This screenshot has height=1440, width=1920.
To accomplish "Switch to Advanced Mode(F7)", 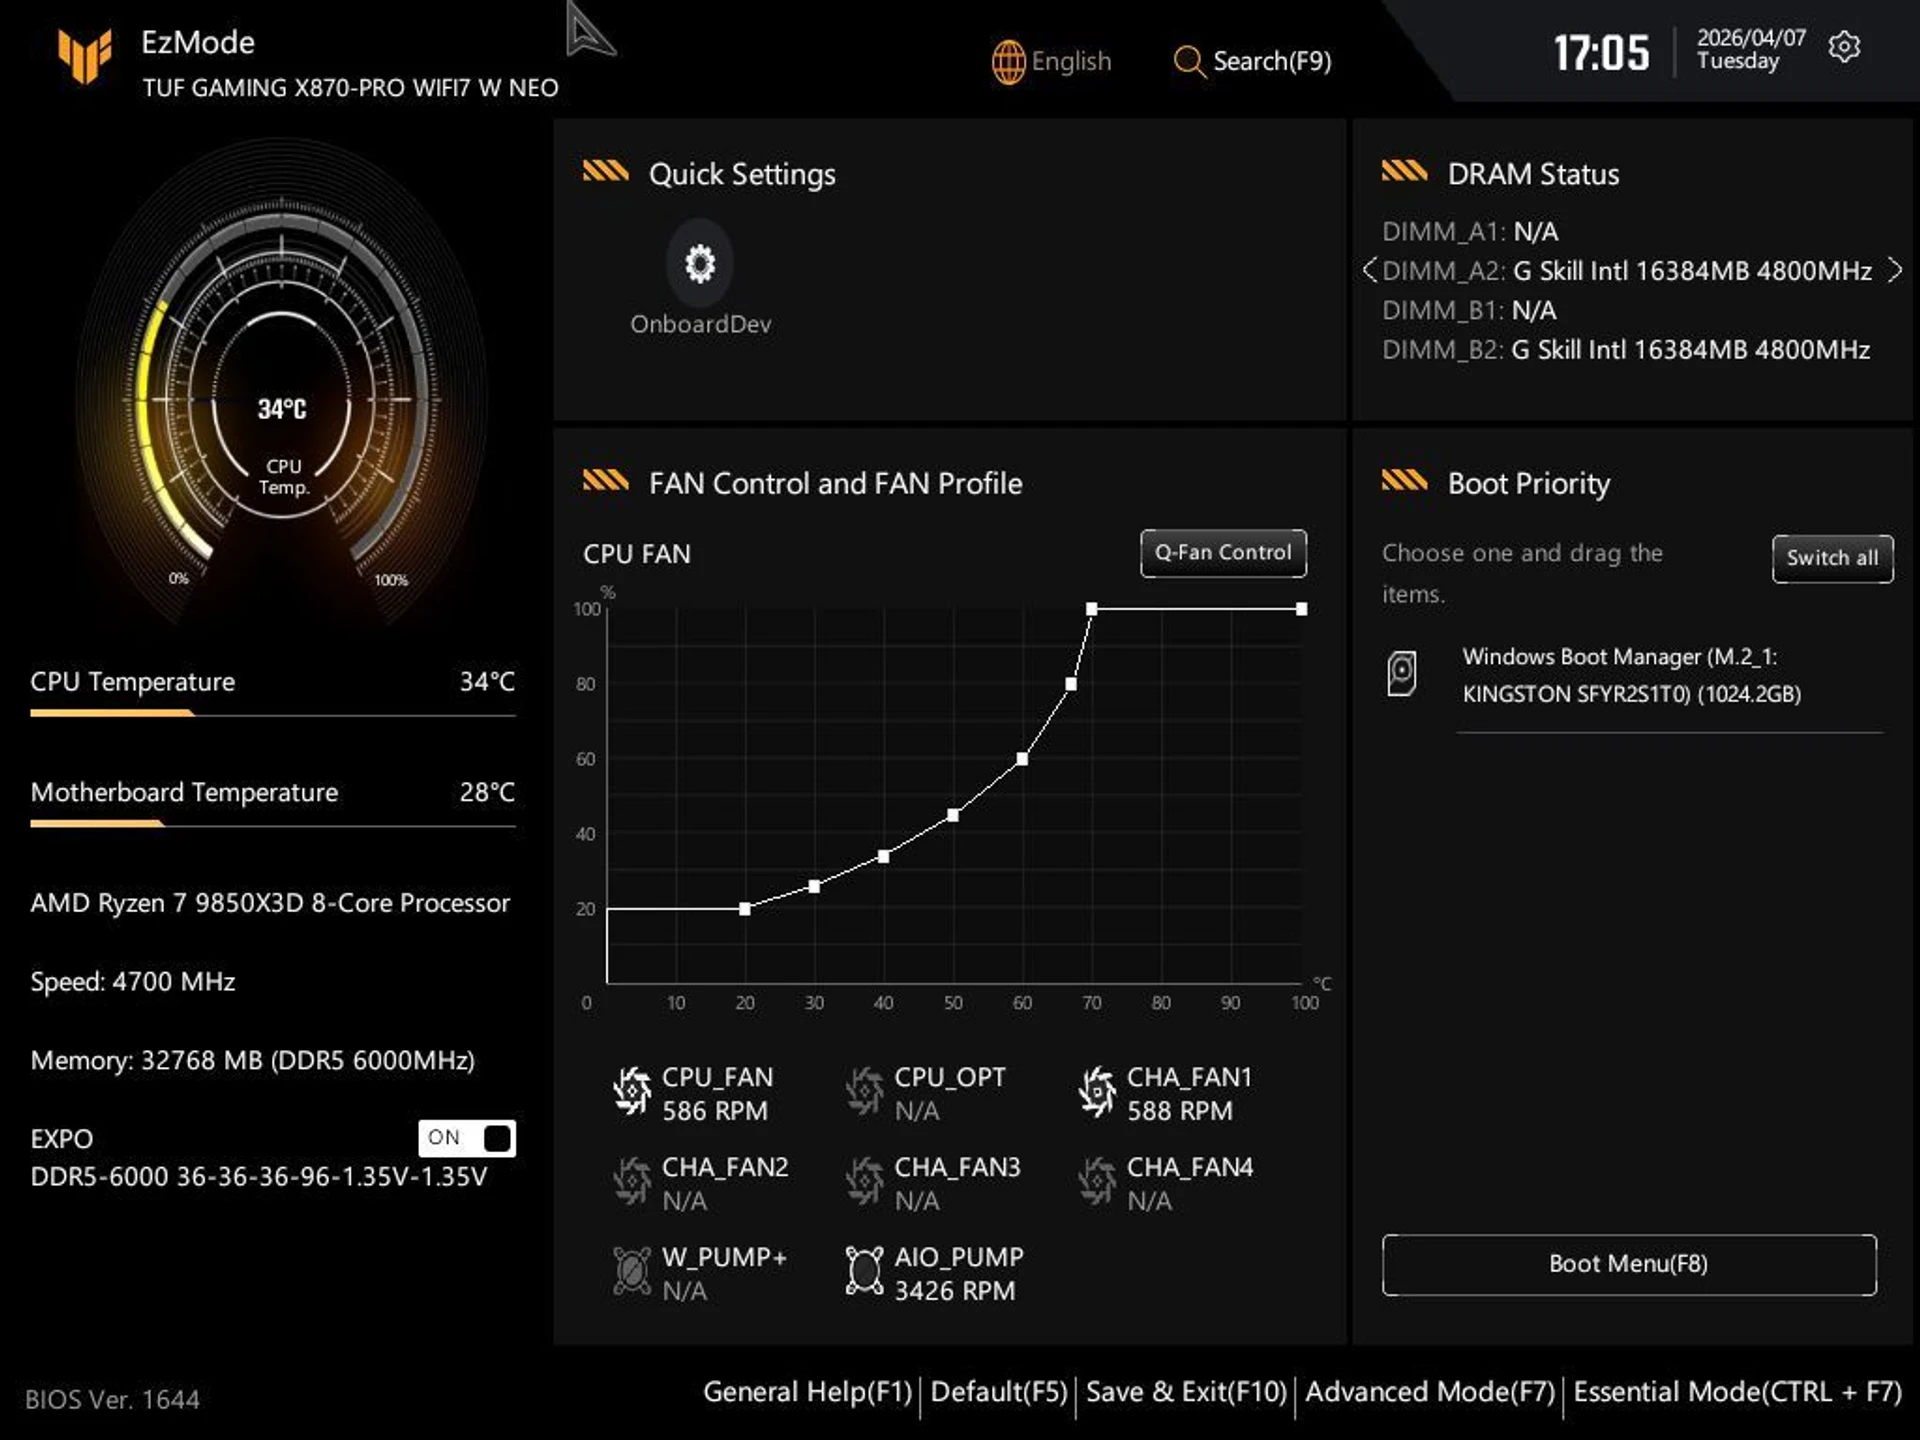I will (x=1430, y=1392).
